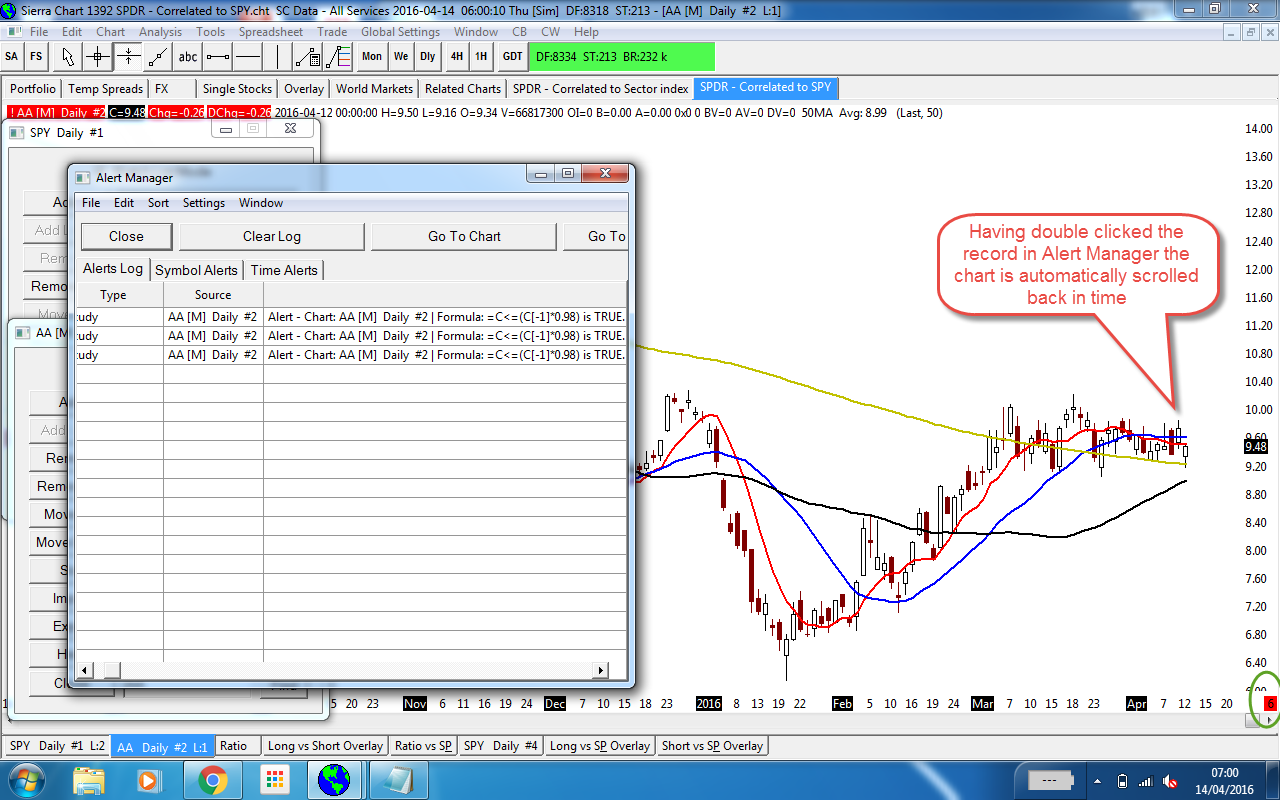
Task: Select the Time Alerts tab
Action: click(284, 270)
